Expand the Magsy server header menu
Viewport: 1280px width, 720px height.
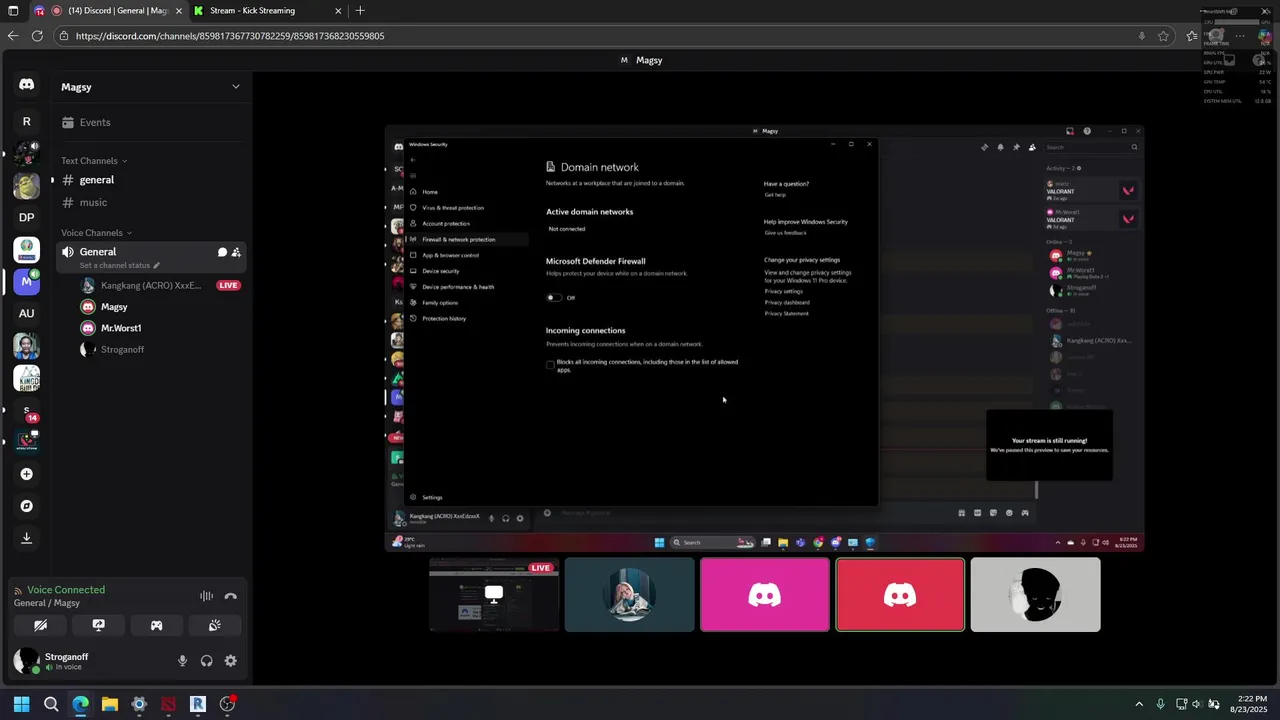point(236,87)
